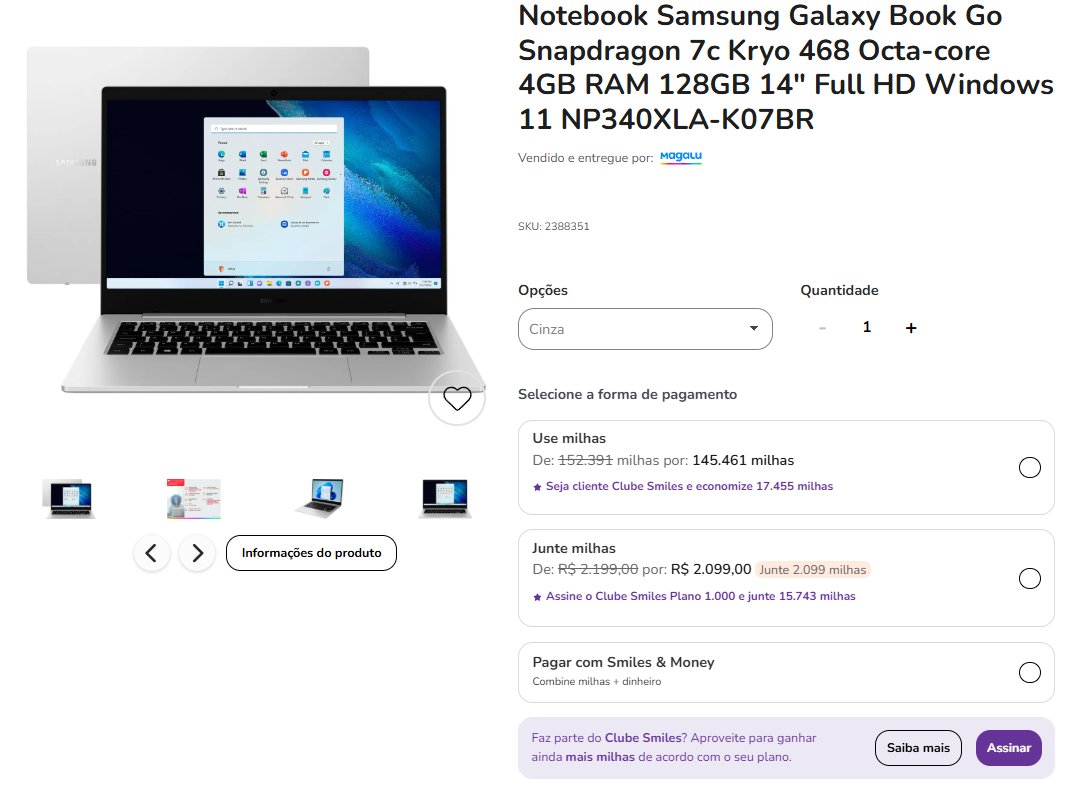Open Seja cliente Clube Smiles link
This screenshot has width=1067, height=785.
pyautogui.click(x=689, y=486)
